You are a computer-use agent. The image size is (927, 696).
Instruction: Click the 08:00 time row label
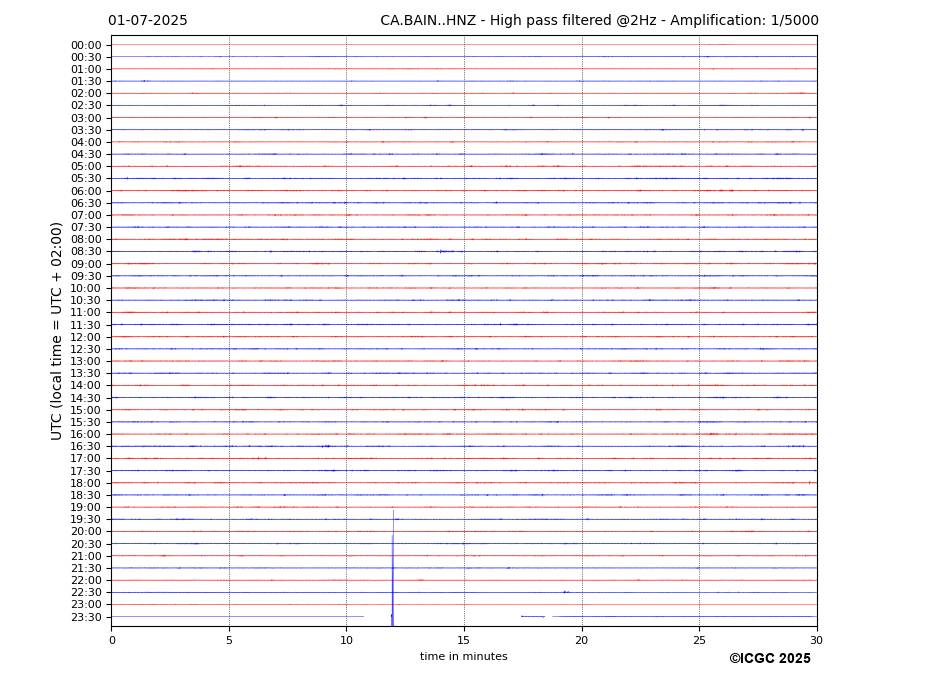click(86, 239)
